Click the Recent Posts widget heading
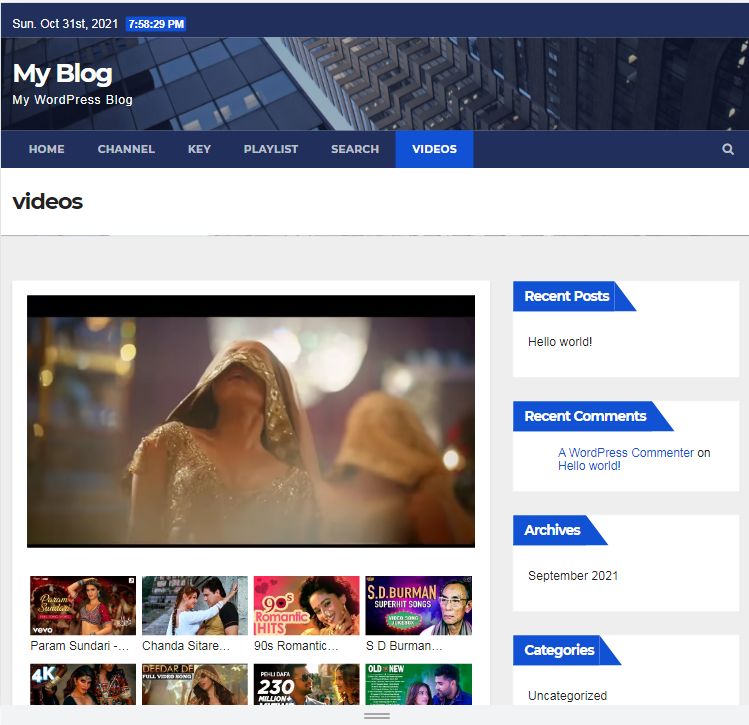 (567, 296)
